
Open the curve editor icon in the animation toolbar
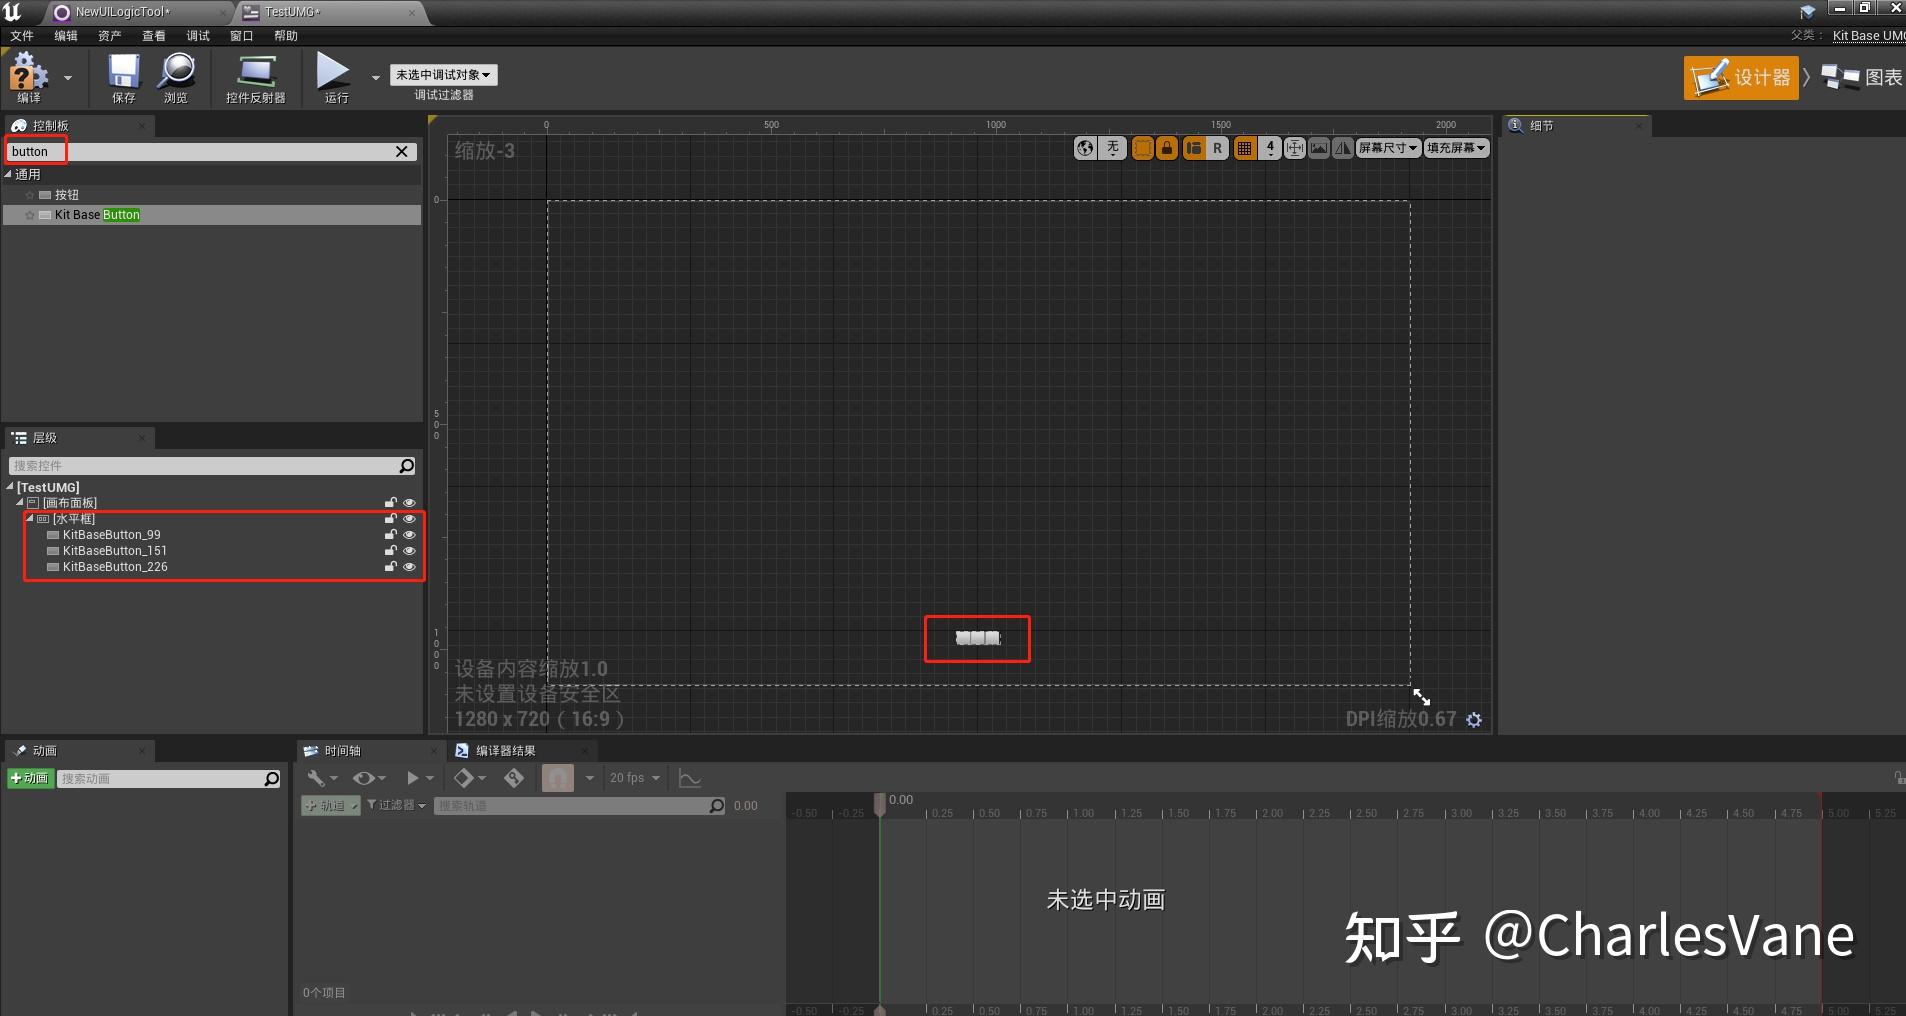point(689,777)
